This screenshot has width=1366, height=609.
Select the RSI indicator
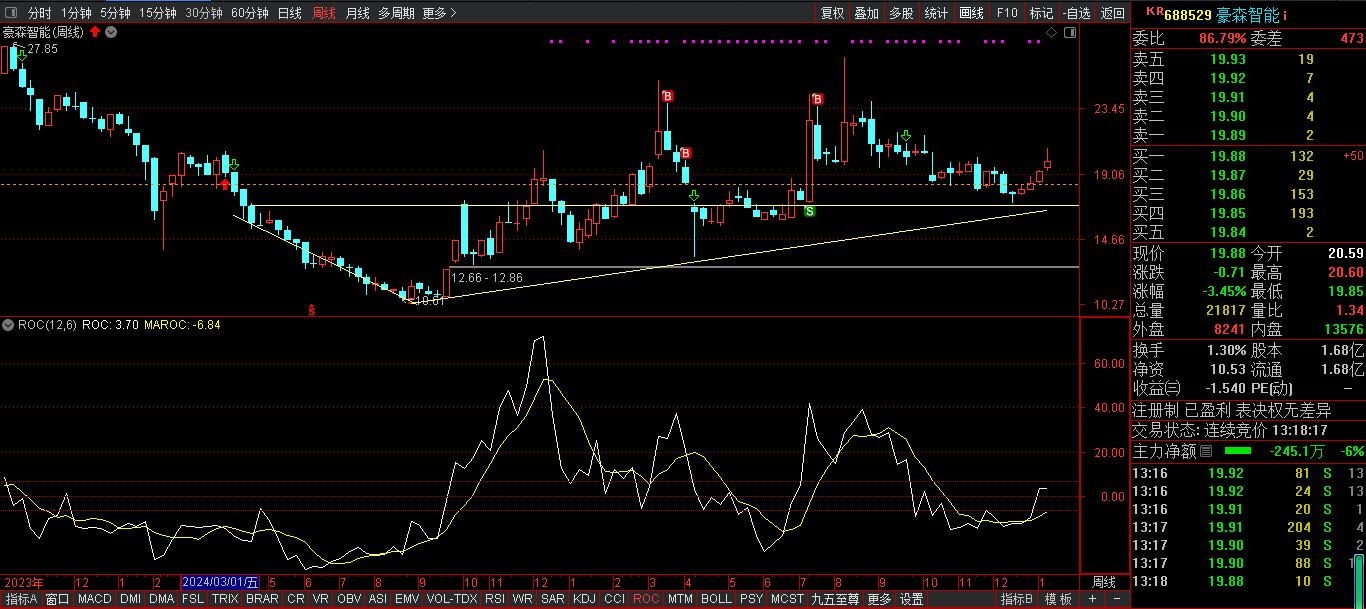click(x=495, y=599)
